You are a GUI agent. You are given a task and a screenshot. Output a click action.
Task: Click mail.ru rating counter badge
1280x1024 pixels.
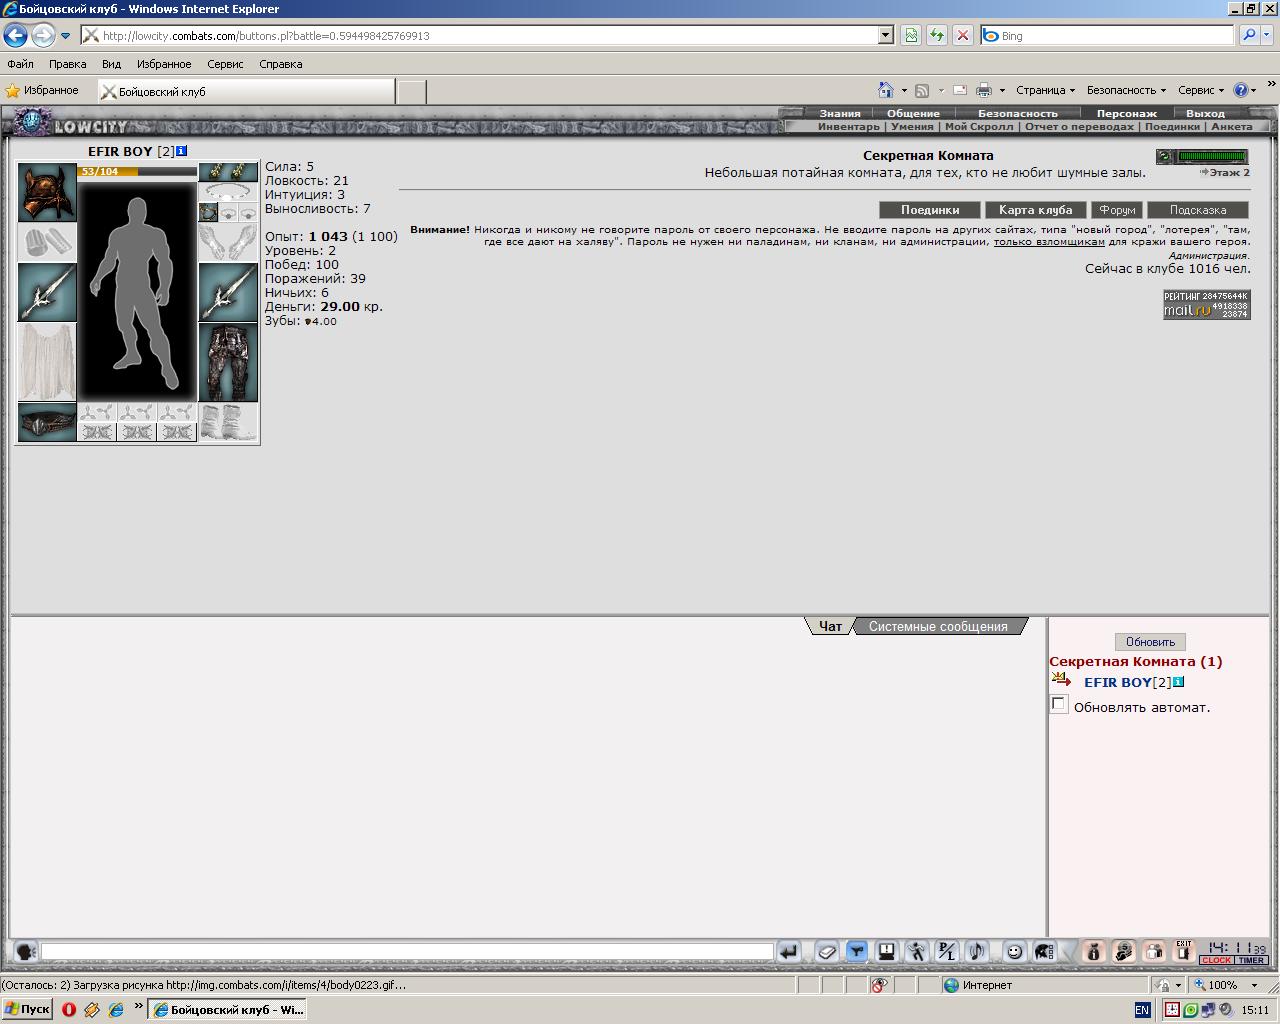[x=1207, y=304]
